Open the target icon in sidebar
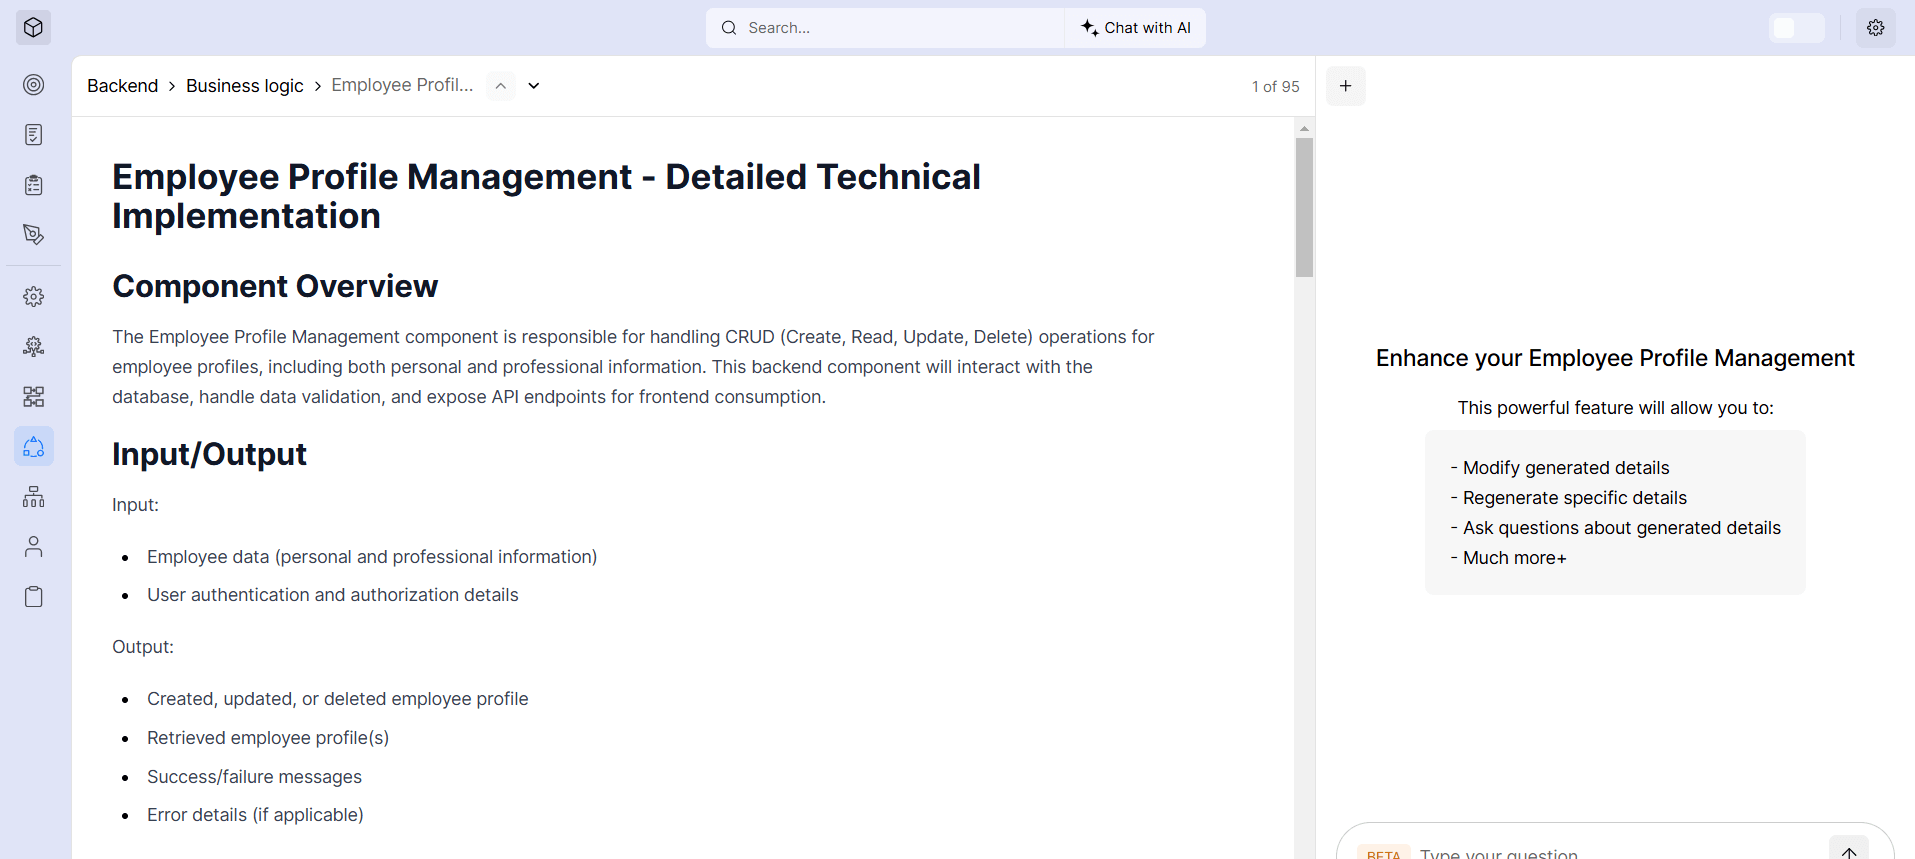 (34, 85)
